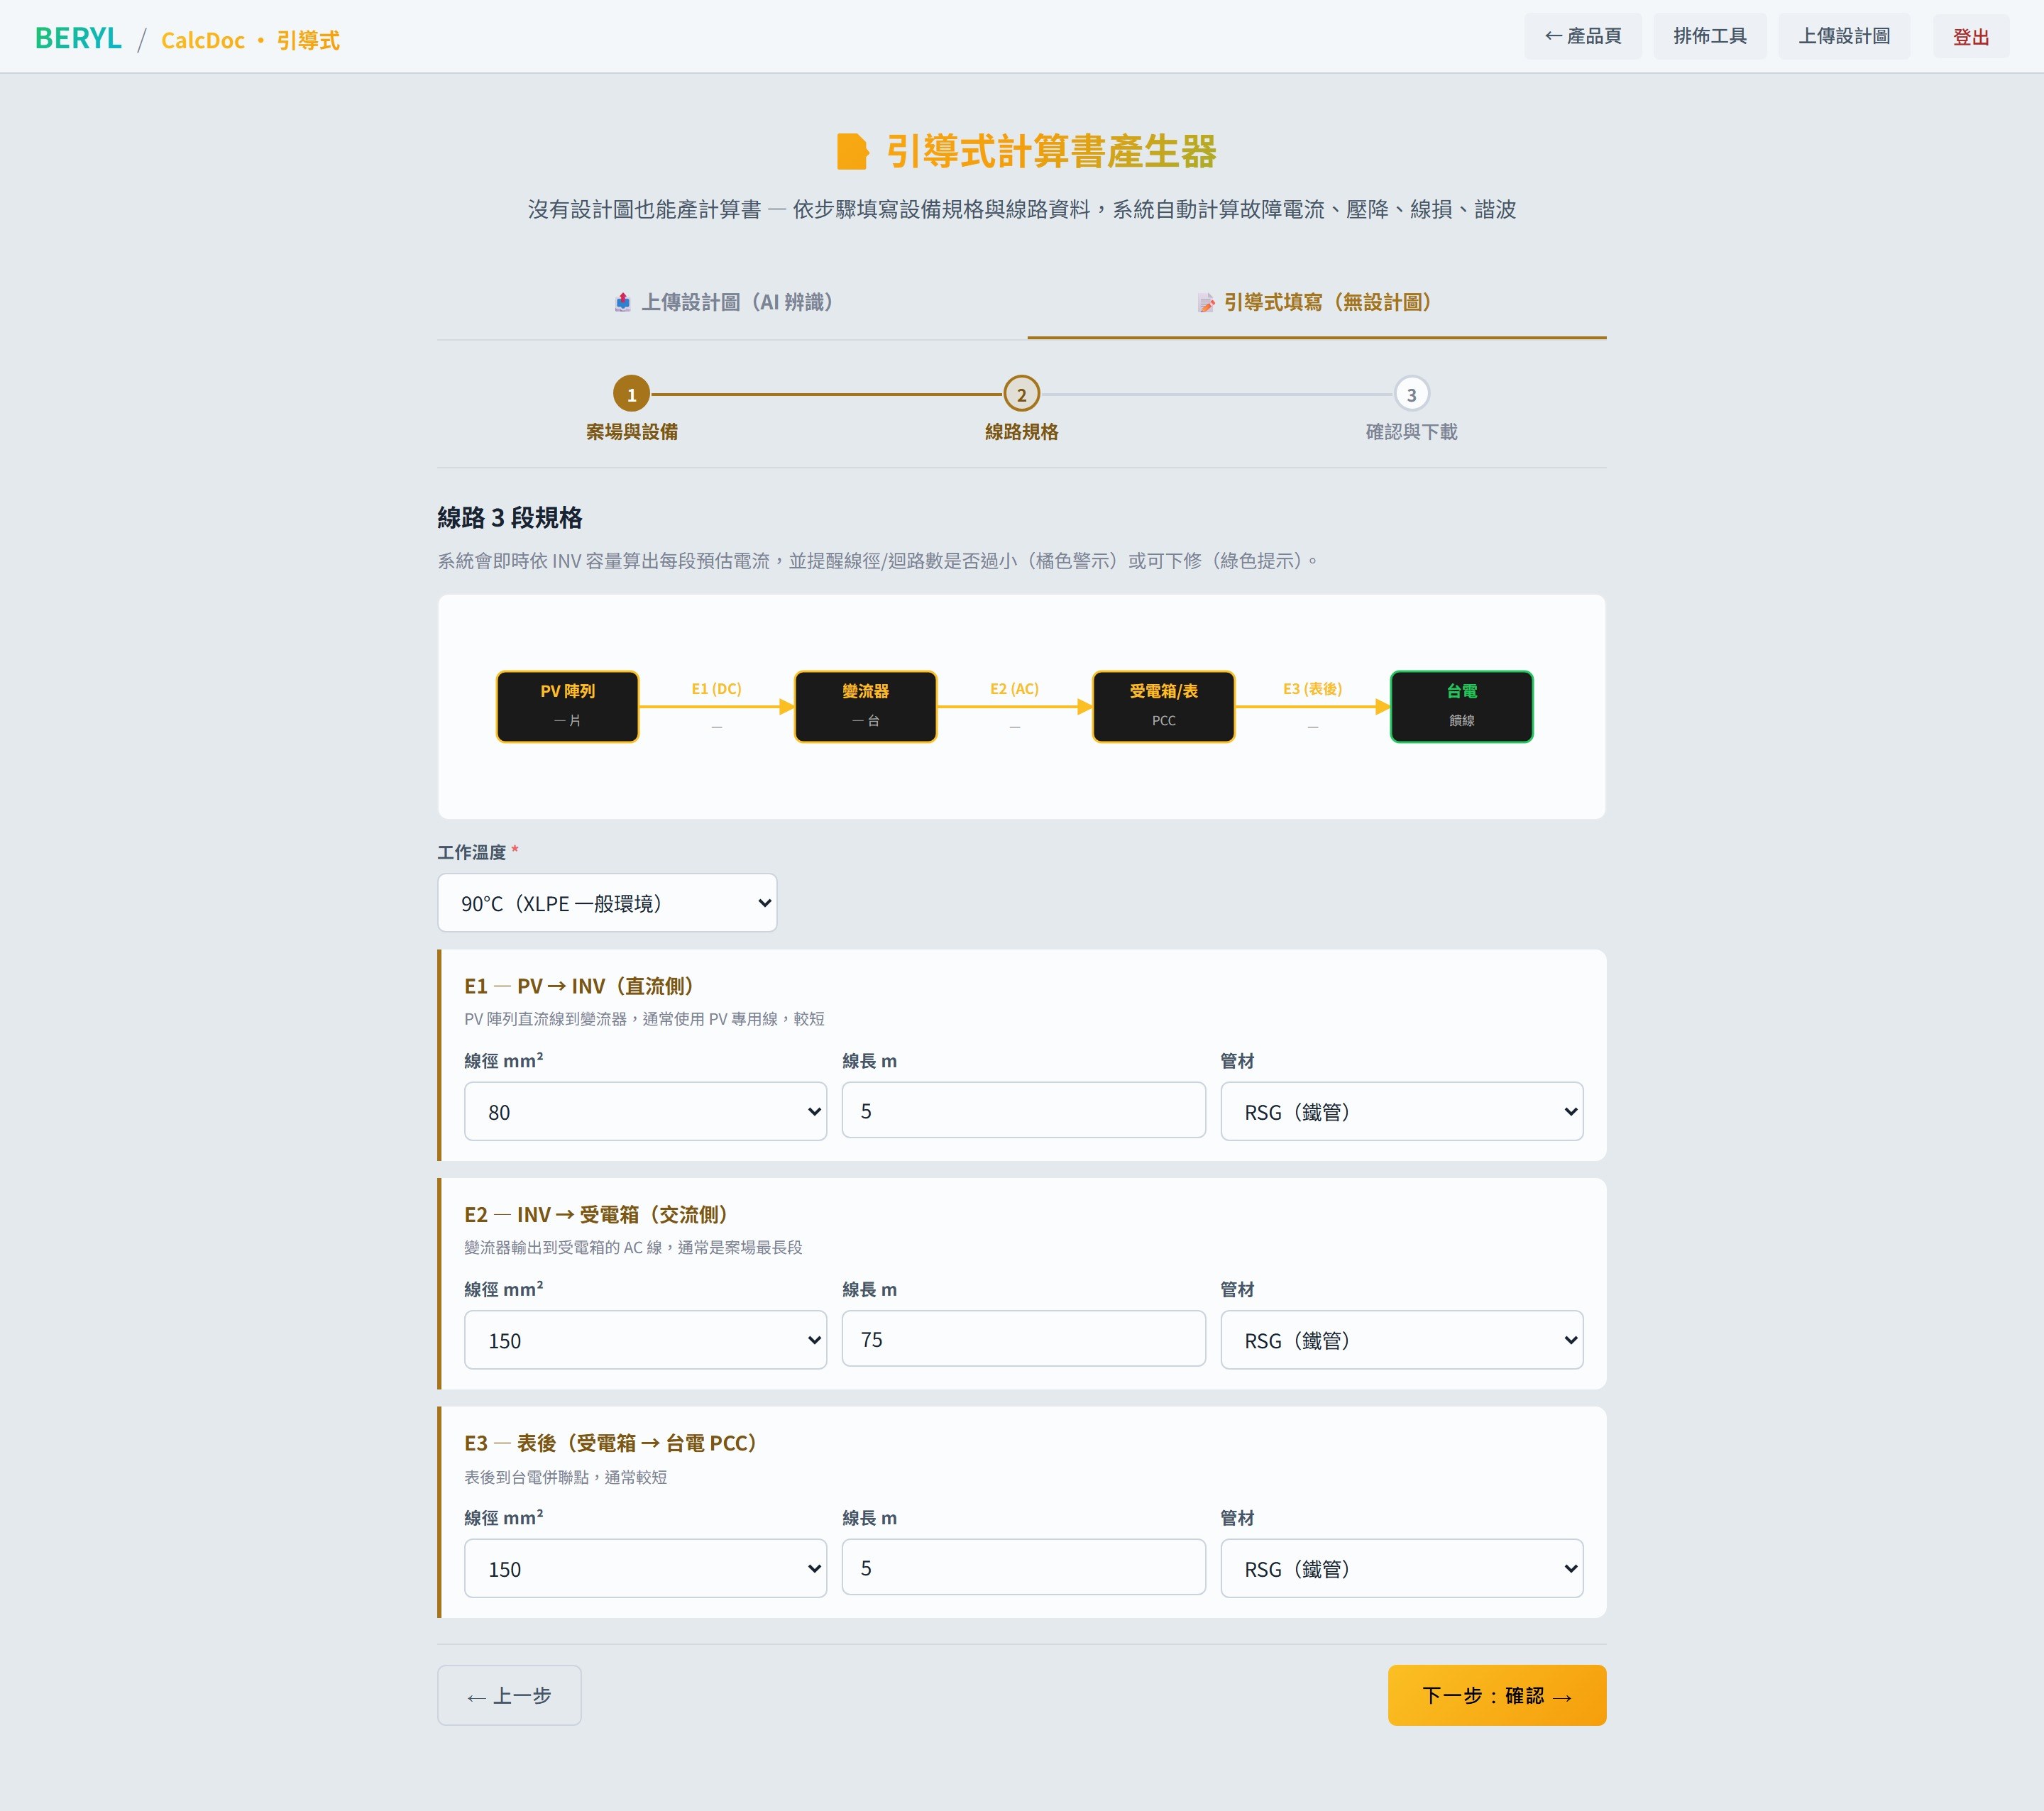Open the CalcDoc・引導式 breadcrumb
This screenshot has width=2044, height=1811.
(250, 40)
